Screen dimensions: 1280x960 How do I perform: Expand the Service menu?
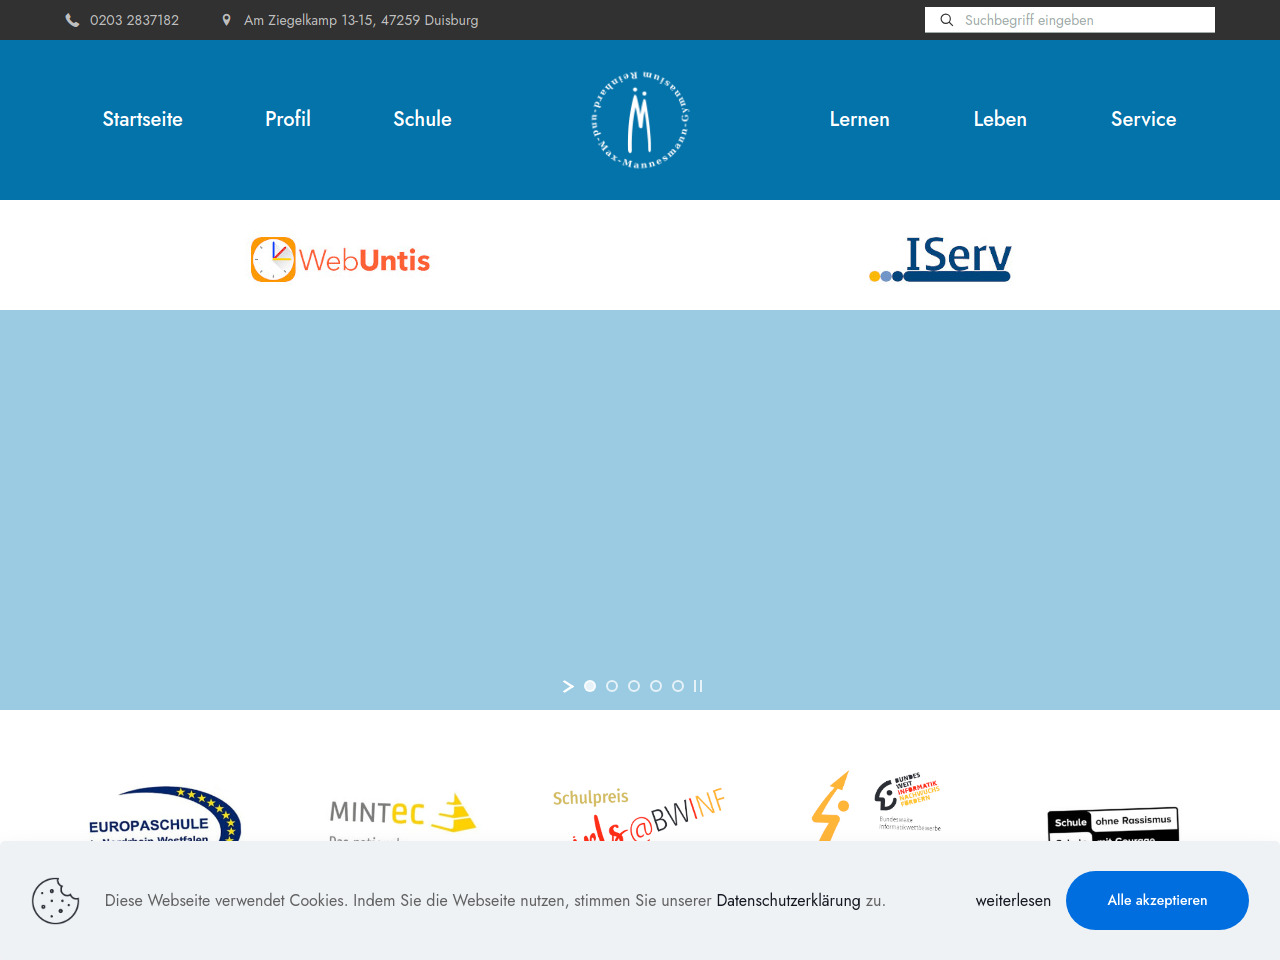pyautogui.click(x=1143, y=119)
